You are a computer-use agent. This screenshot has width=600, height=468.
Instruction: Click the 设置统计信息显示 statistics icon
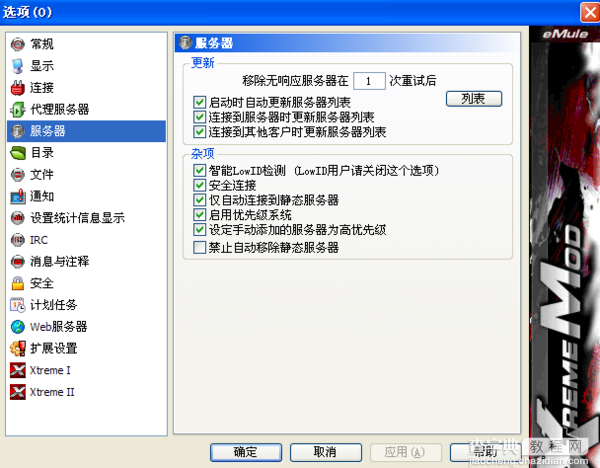click(x=18, y=218)
